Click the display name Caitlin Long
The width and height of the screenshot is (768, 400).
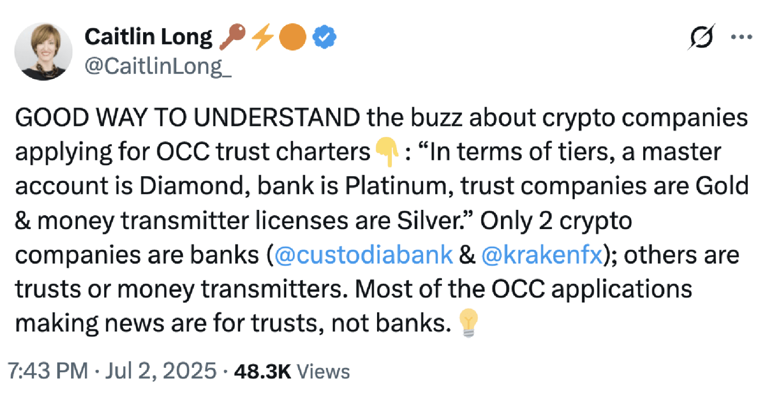(148, 38)
